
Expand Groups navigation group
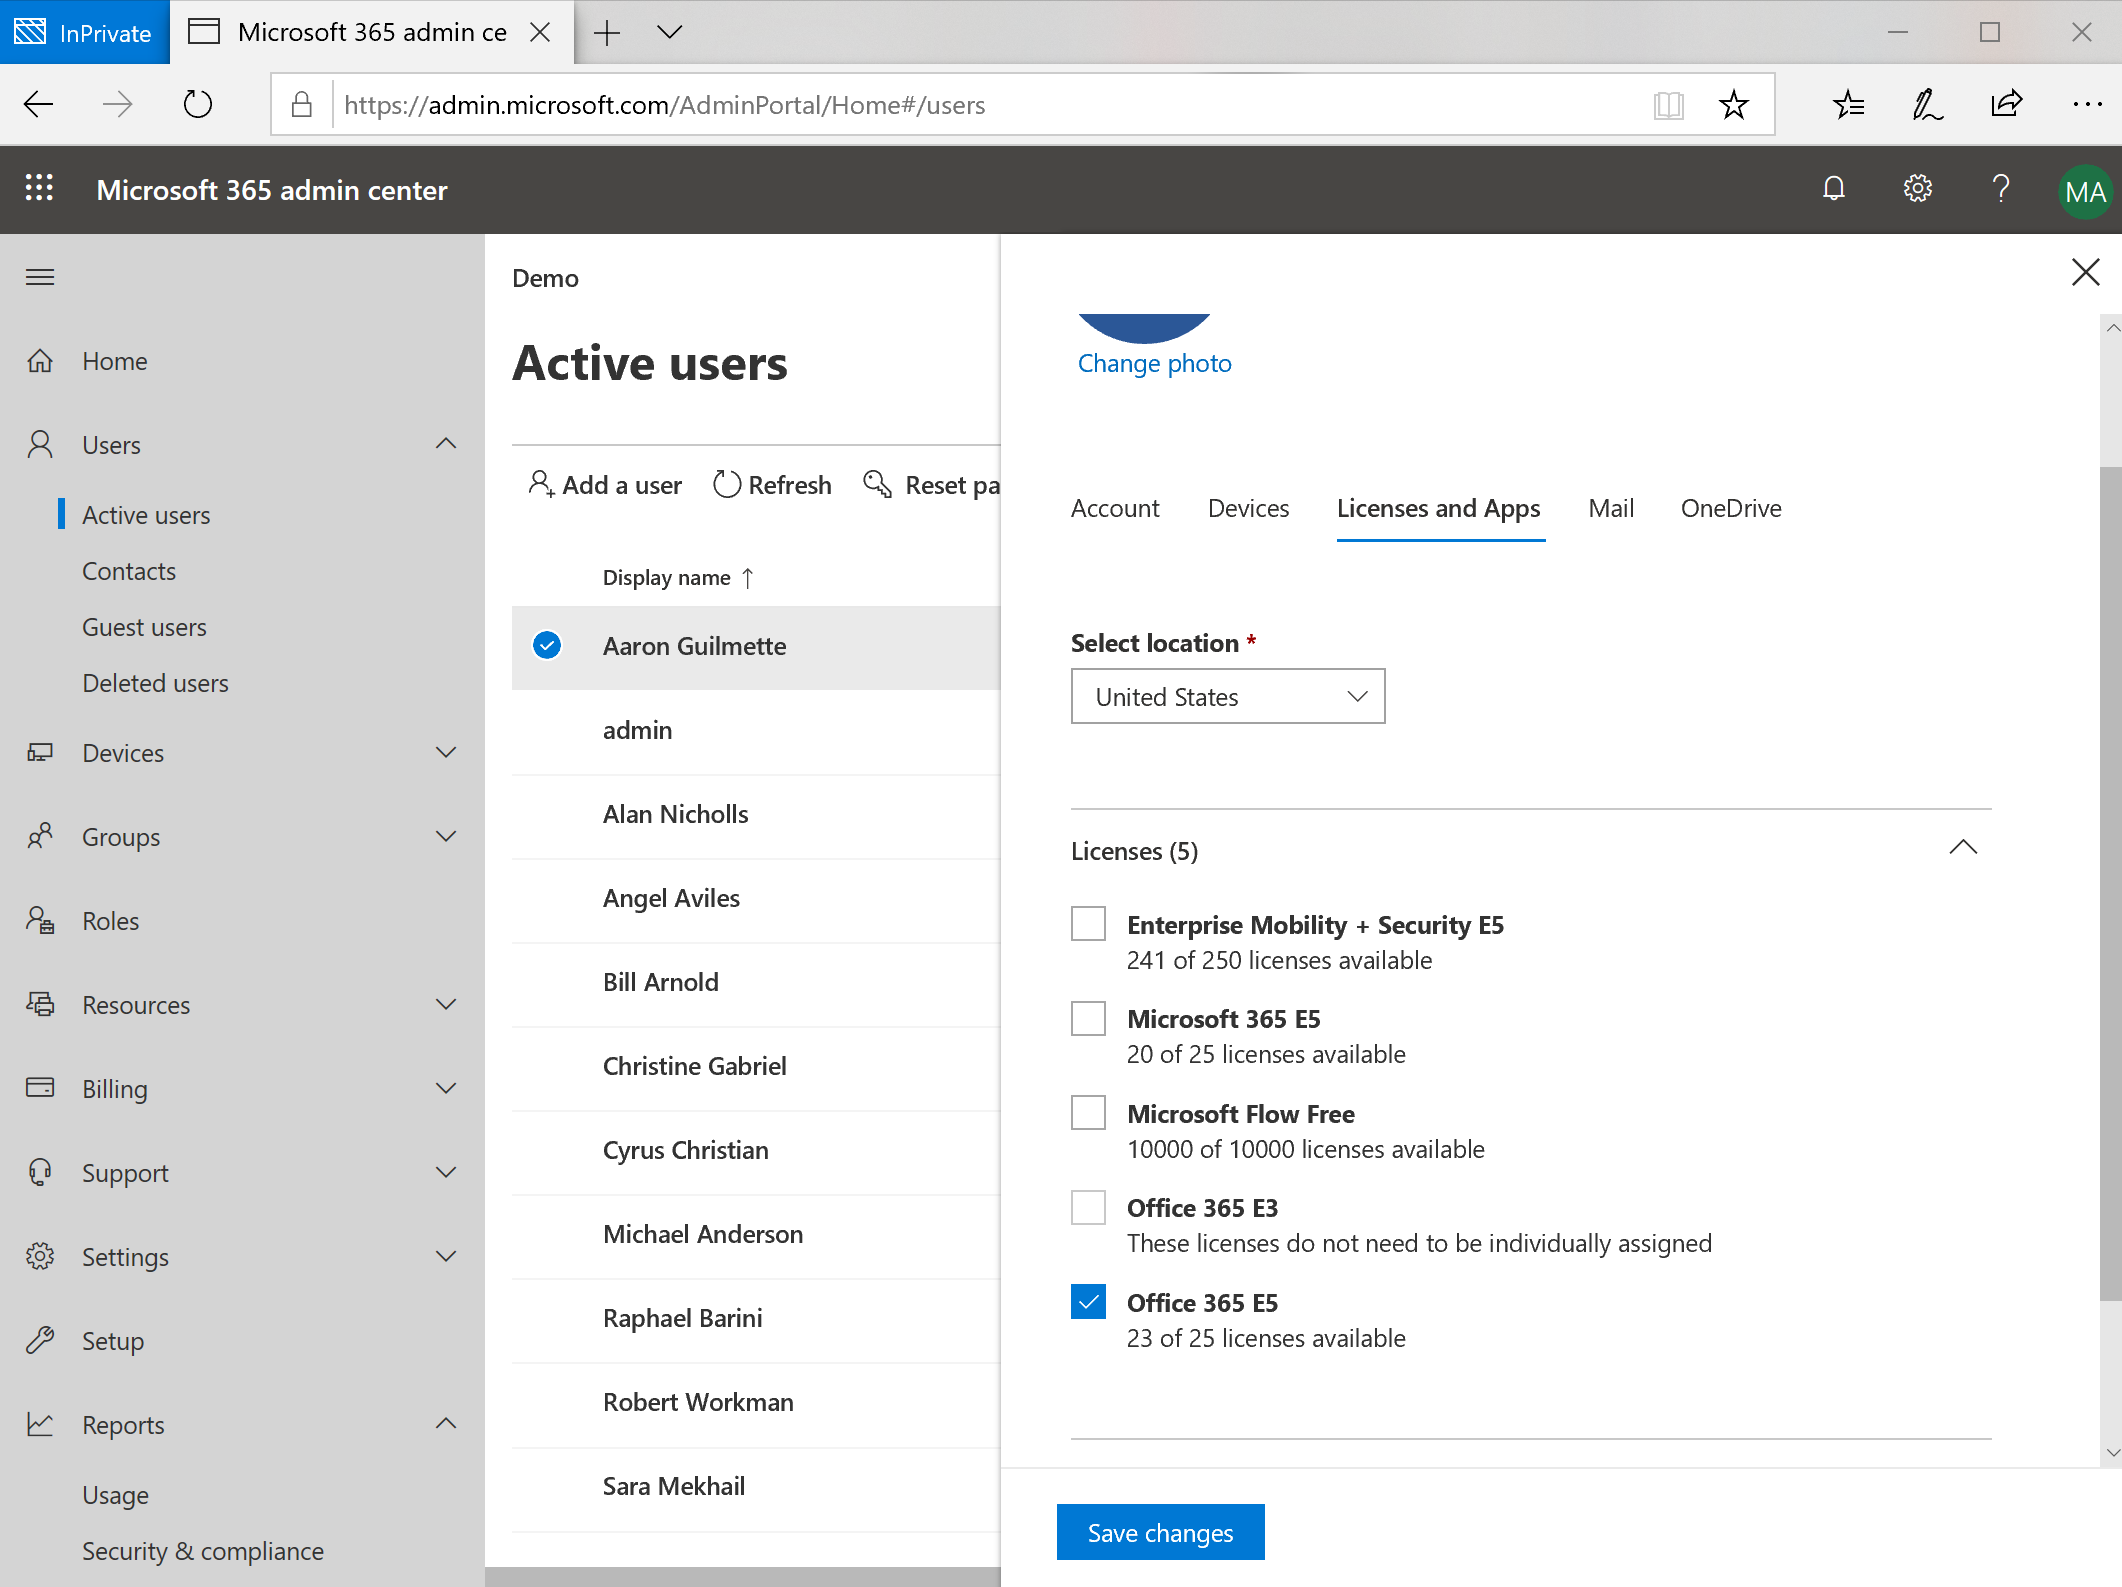coord(446,836)
